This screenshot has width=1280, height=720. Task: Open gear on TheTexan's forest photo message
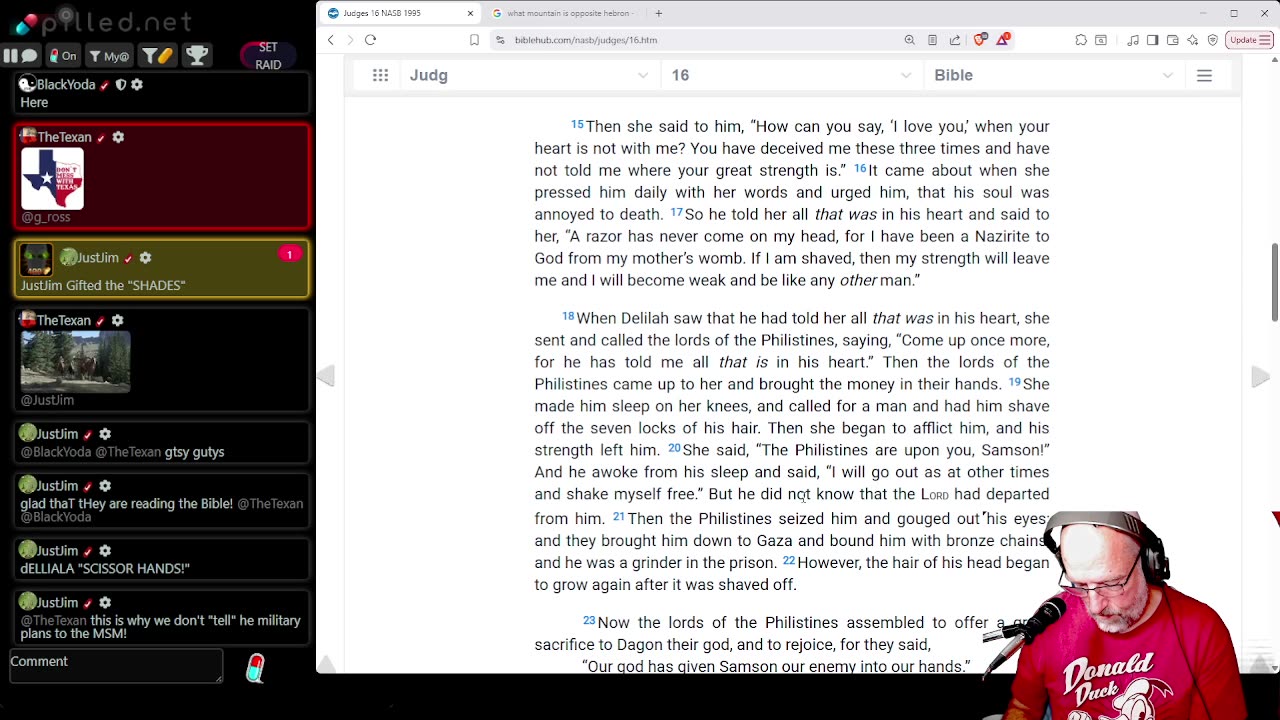point(118,320)
